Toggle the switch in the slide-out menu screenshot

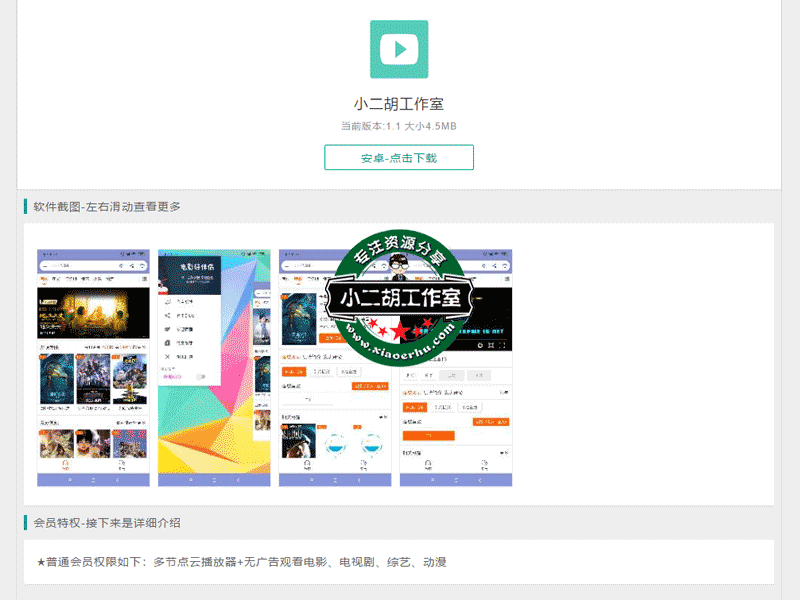[200, 375]
